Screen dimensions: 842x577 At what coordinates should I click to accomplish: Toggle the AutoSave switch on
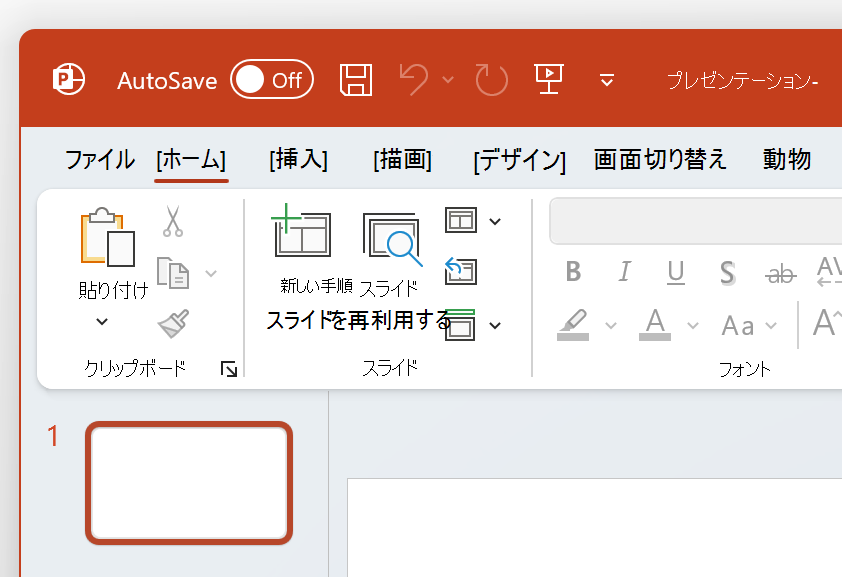[272, 79]
